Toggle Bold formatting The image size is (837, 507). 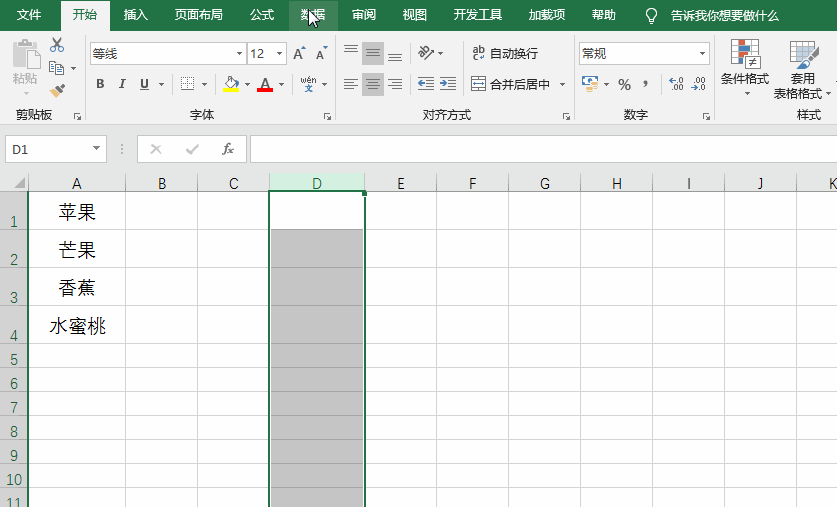(x=100, y=84)
